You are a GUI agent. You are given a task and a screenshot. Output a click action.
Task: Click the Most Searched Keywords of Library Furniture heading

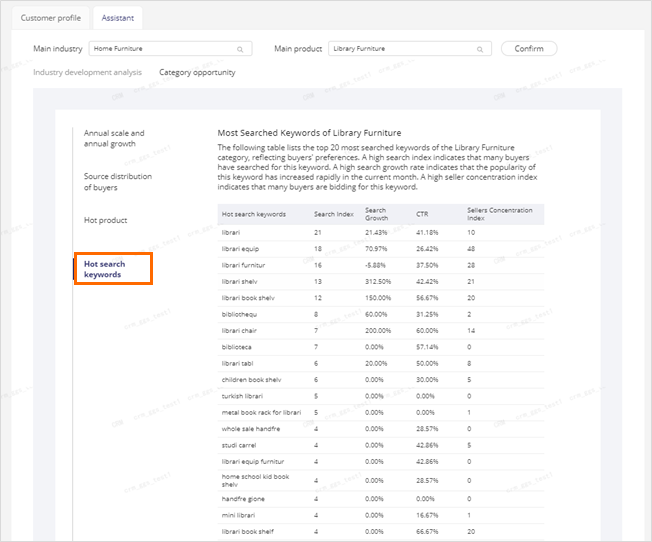coord(309,133)
